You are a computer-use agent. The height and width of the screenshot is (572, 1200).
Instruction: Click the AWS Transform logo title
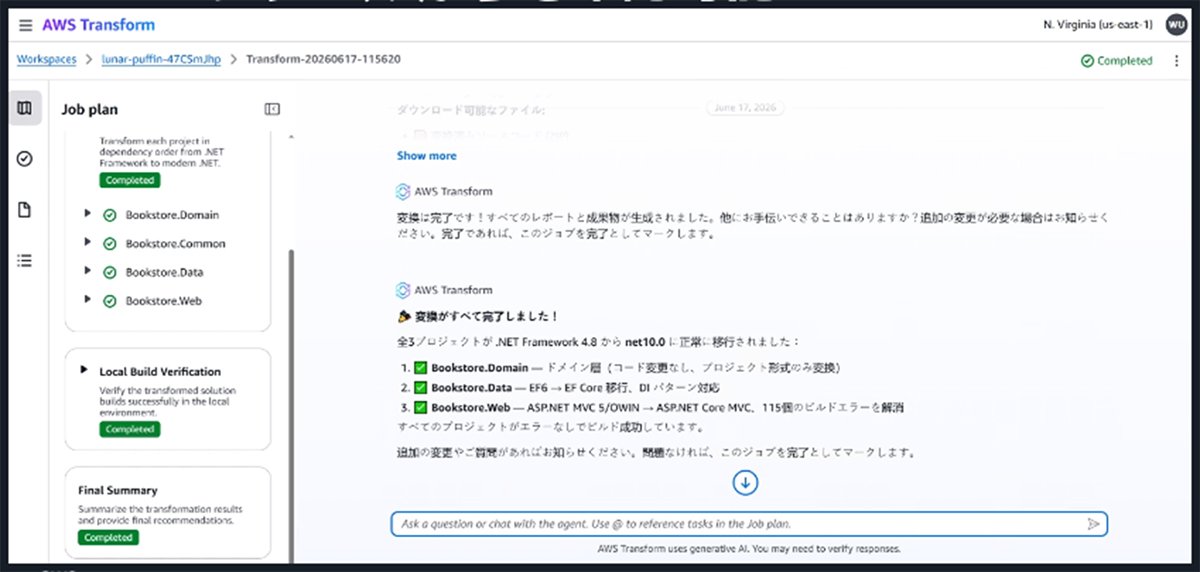click(98, 25)
